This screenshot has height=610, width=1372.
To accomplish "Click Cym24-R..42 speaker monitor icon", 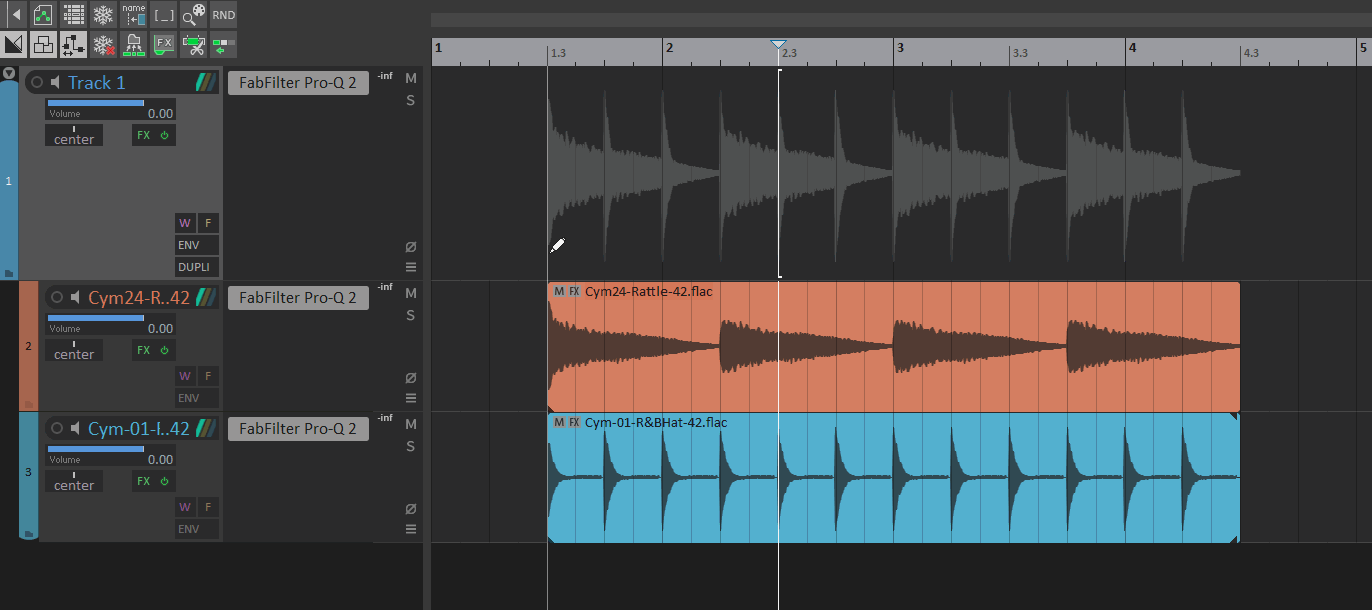I will point(74,297).
